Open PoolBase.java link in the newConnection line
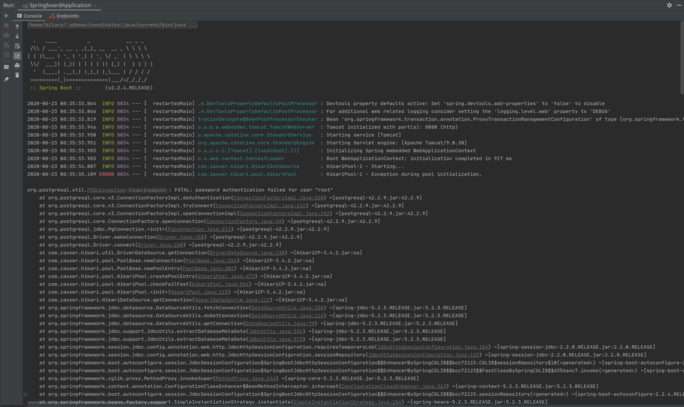This screenshot has height=407, width=684. pyautogui.click(x=211, y=261)
